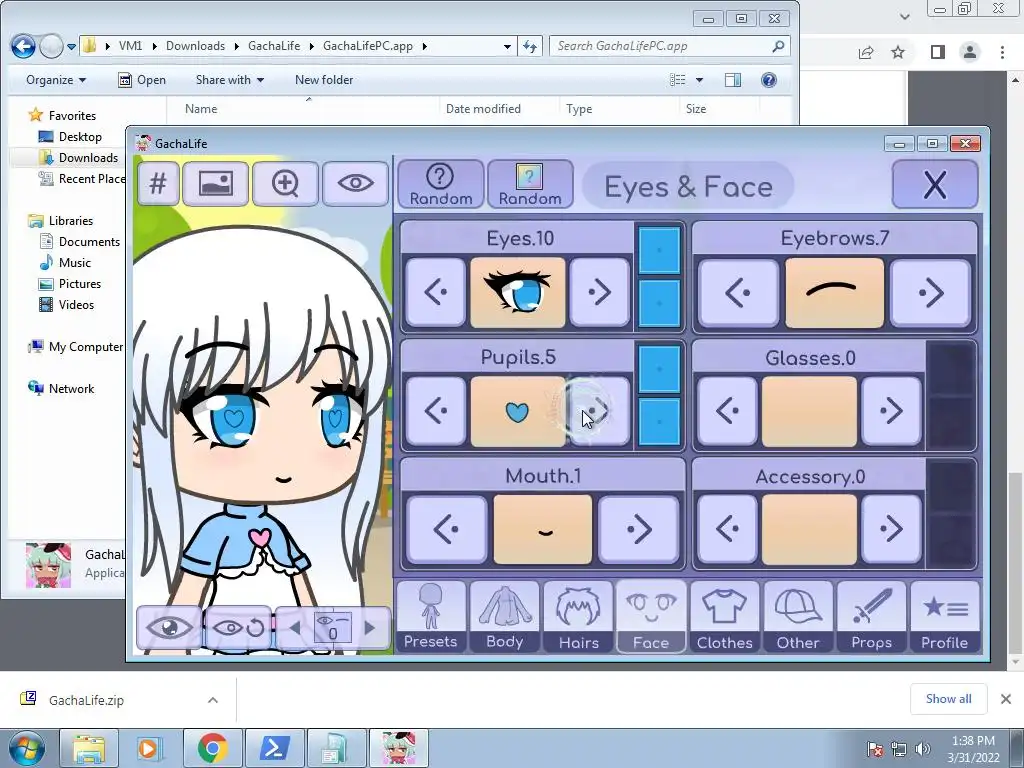Select next Eyes style arrow
1024x768 pixels.
coord(599,292)
